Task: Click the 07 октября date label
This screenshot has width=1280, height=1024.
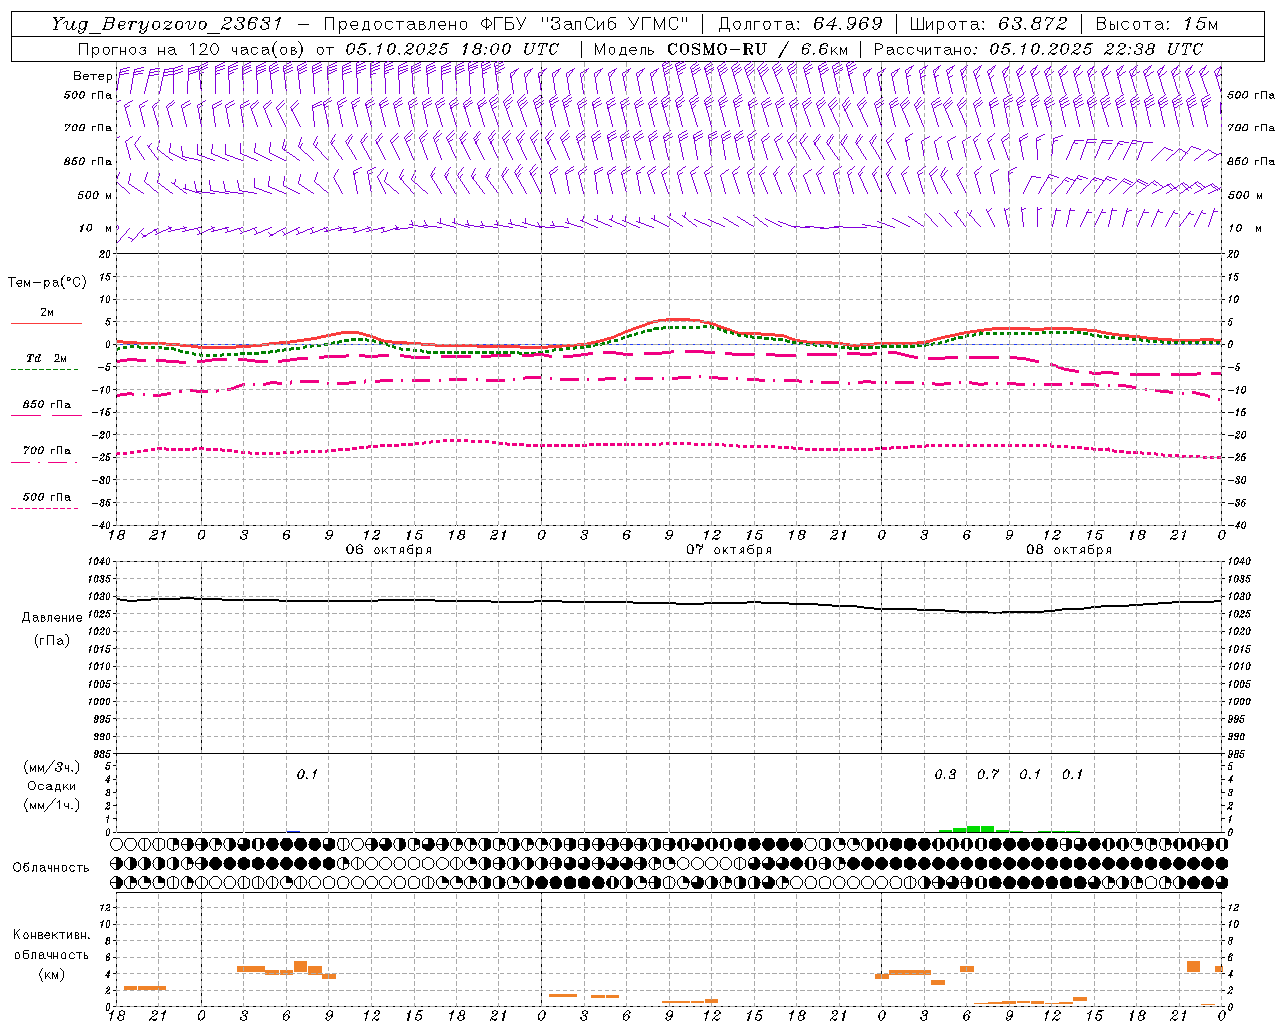Action: [x=729, y=550]
